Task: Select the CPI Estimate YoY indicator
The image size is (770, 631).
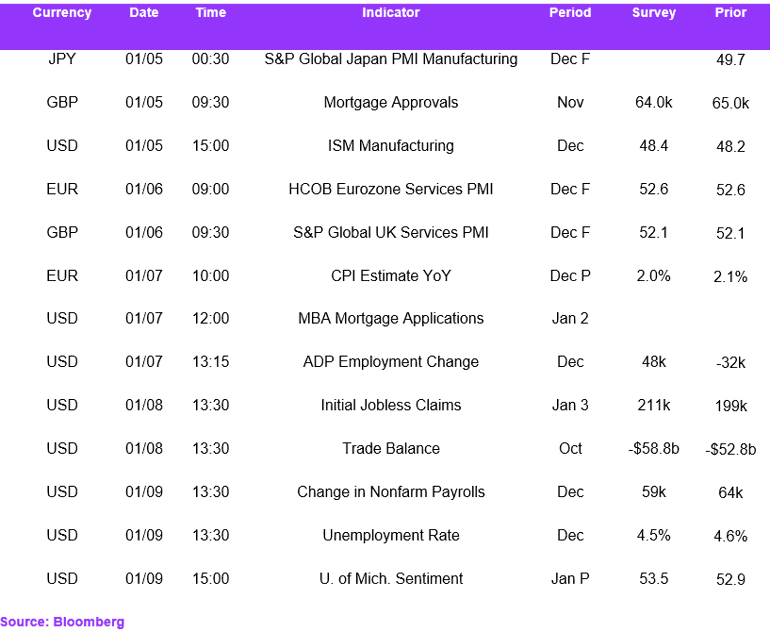Action: point(391,275)
